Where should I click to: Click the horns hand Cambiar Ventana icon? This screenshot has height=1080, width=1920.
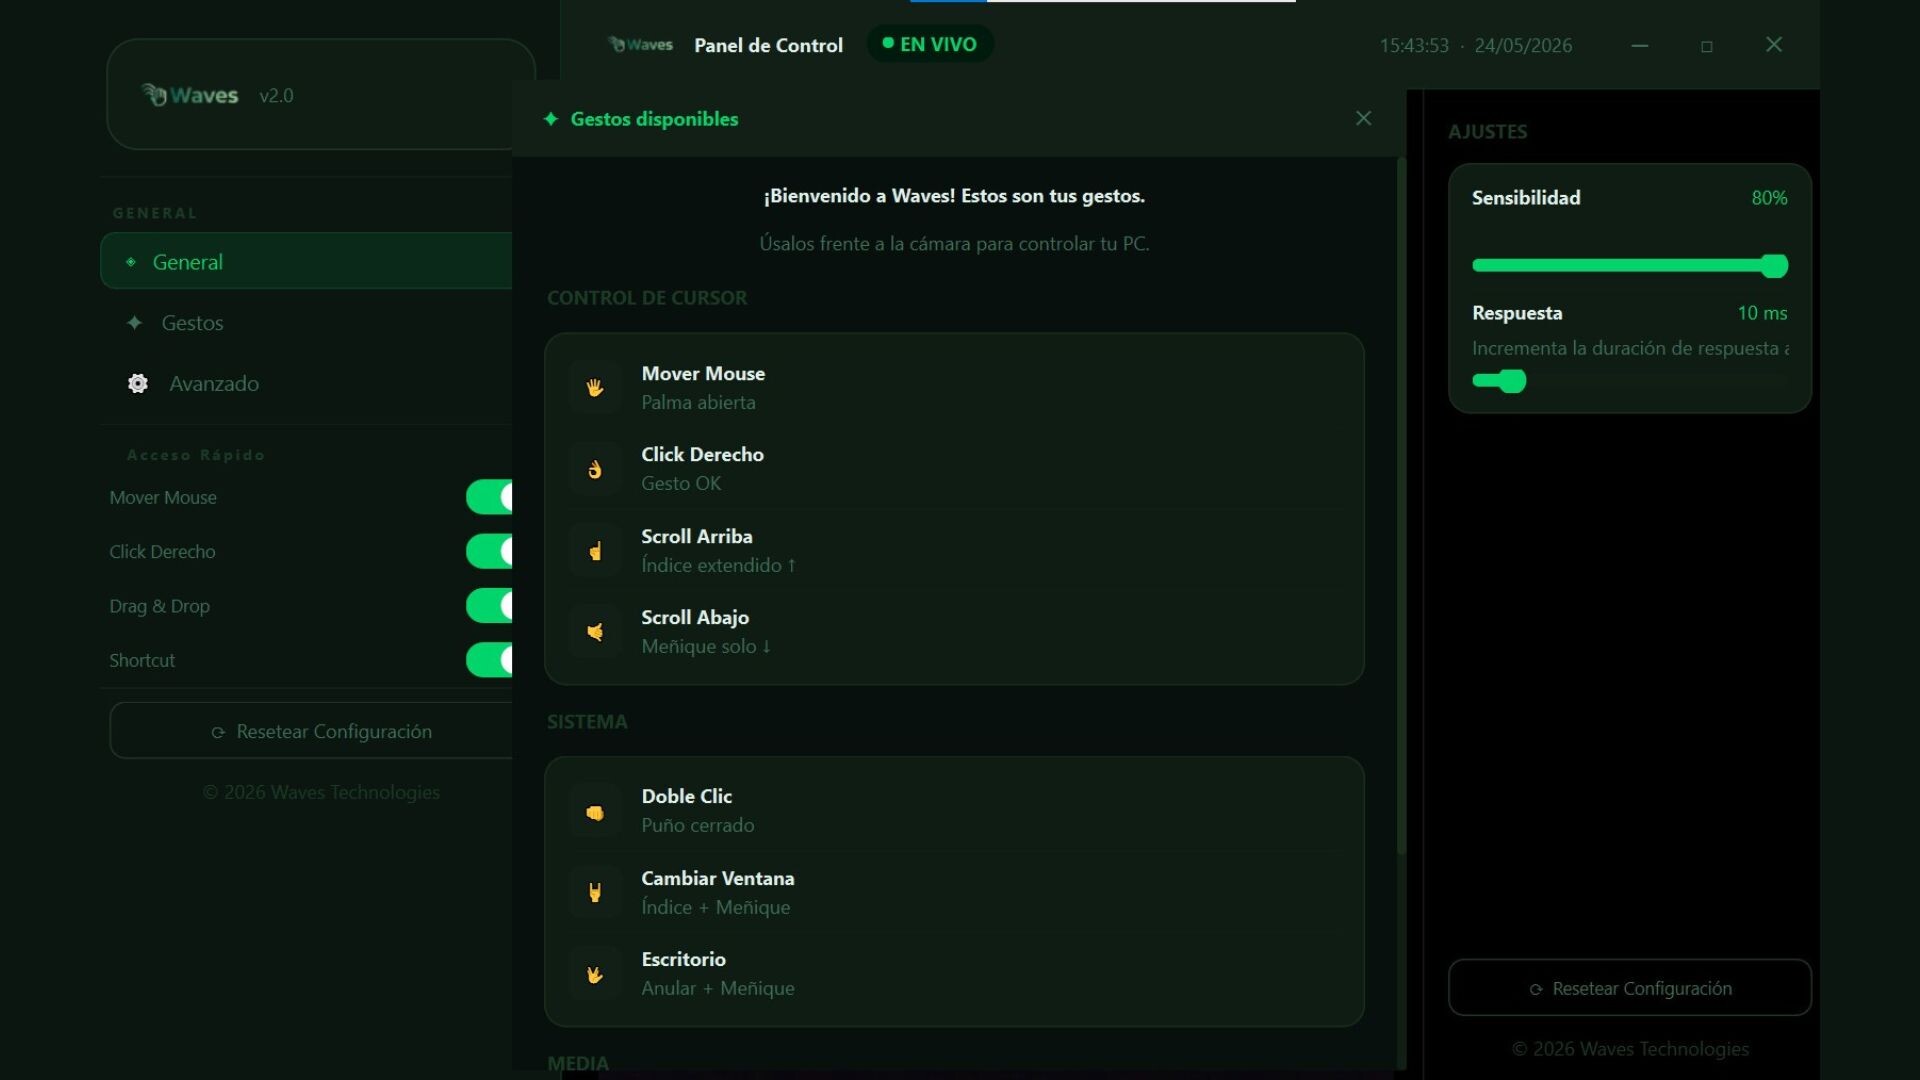pyautogui.click(x=595, y=893)
